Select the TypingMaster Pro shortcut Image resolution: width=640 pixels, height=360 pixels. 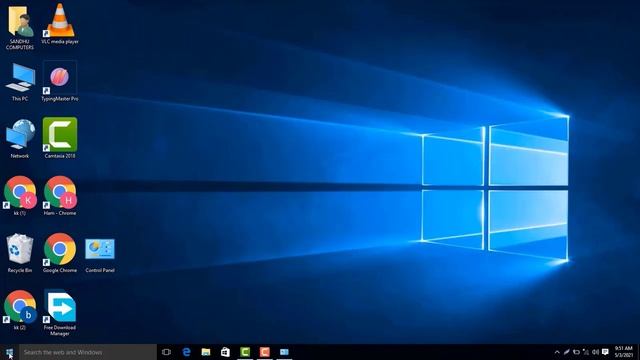60,82
